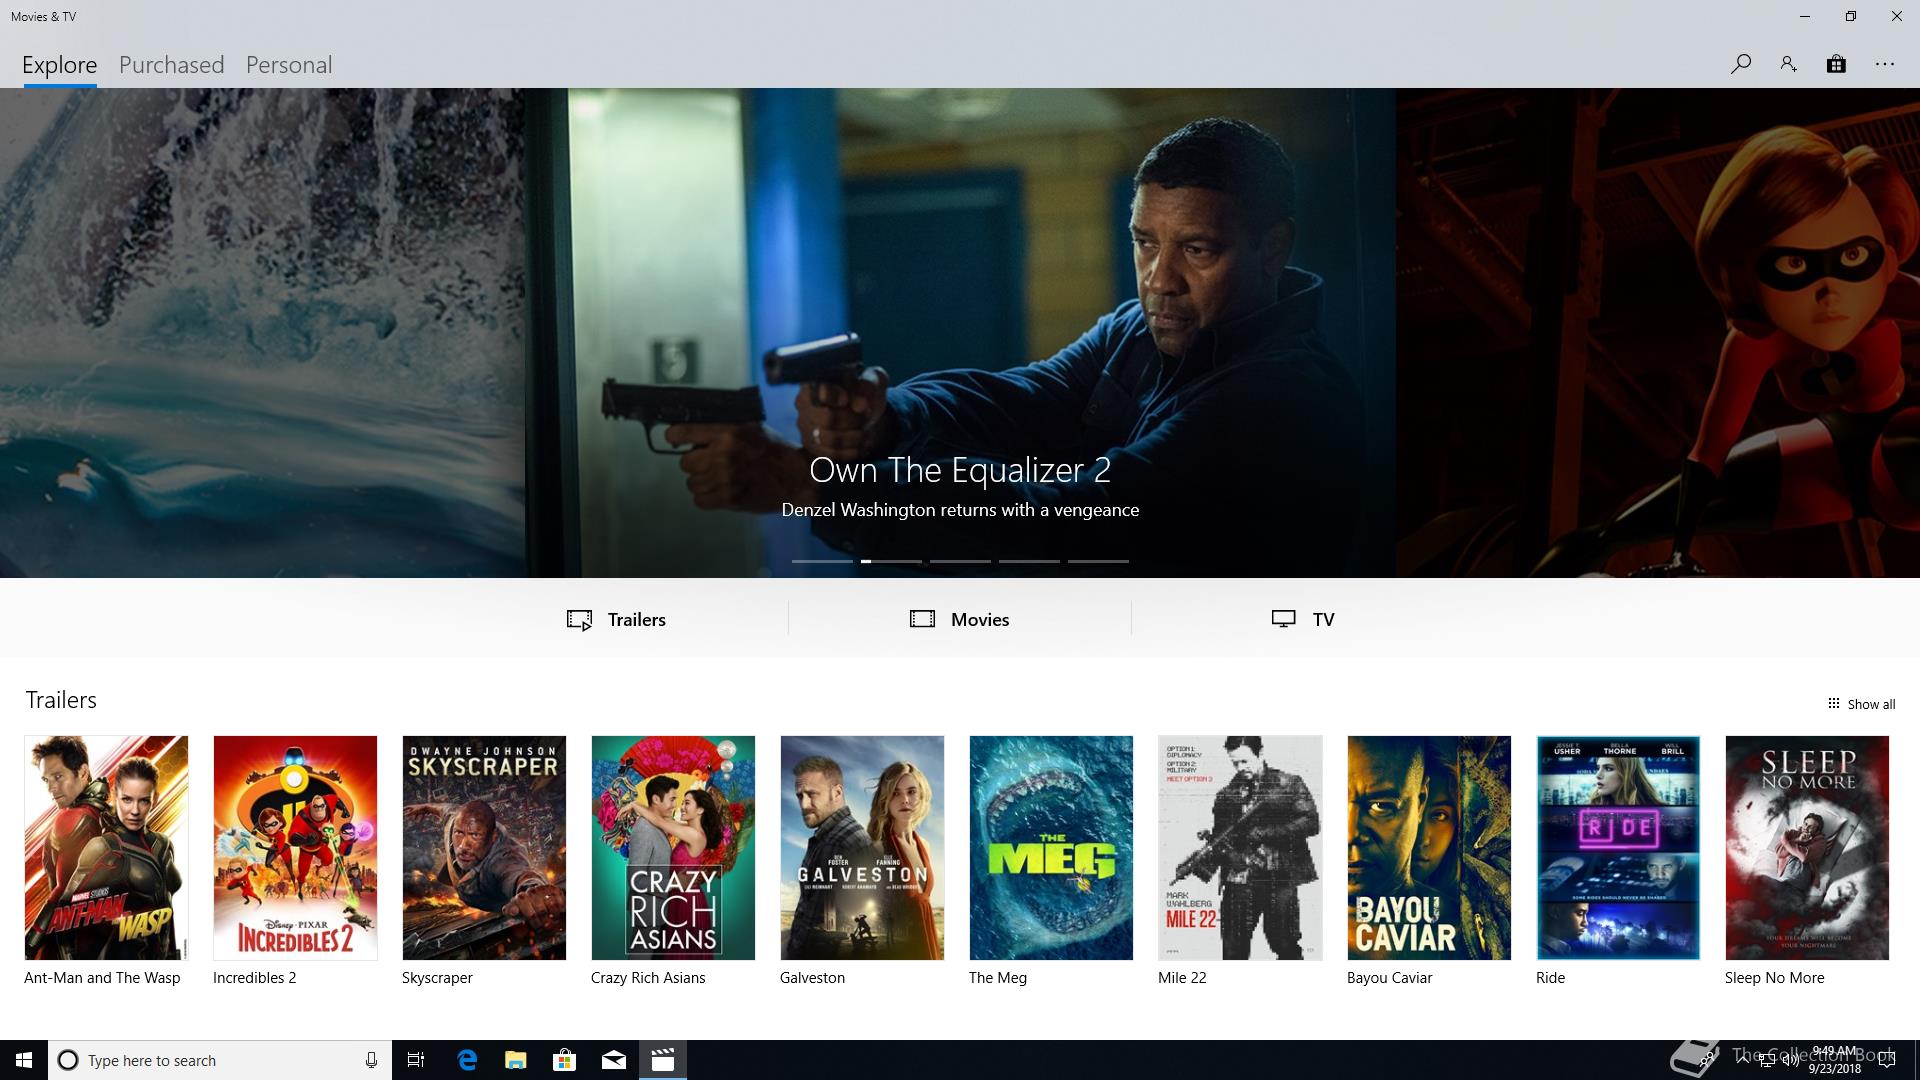This screenshot has width=1920, height=1080.
Task: Select the fifth carousel page indicator
Action: [x=1098, y=561]
